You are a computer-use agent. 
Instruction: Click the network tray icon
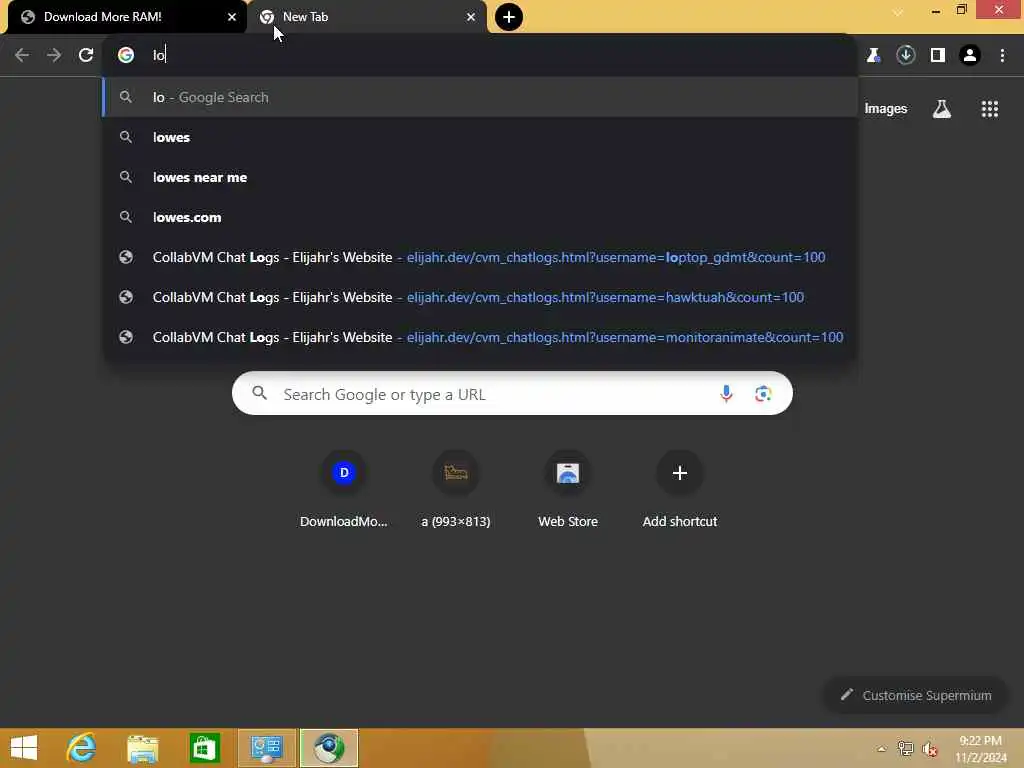(905, 749)
